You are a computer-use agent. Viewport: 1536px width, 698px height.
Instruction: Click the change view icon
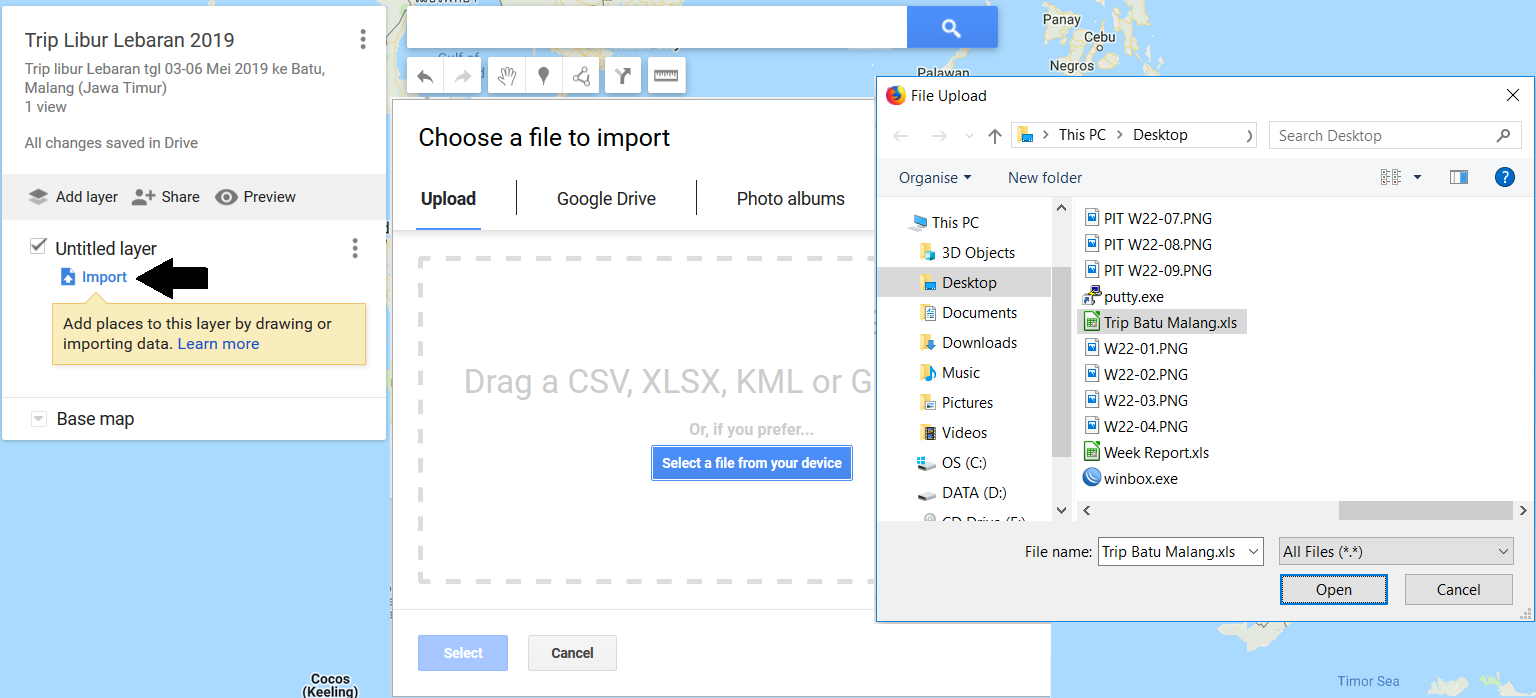1391,177
